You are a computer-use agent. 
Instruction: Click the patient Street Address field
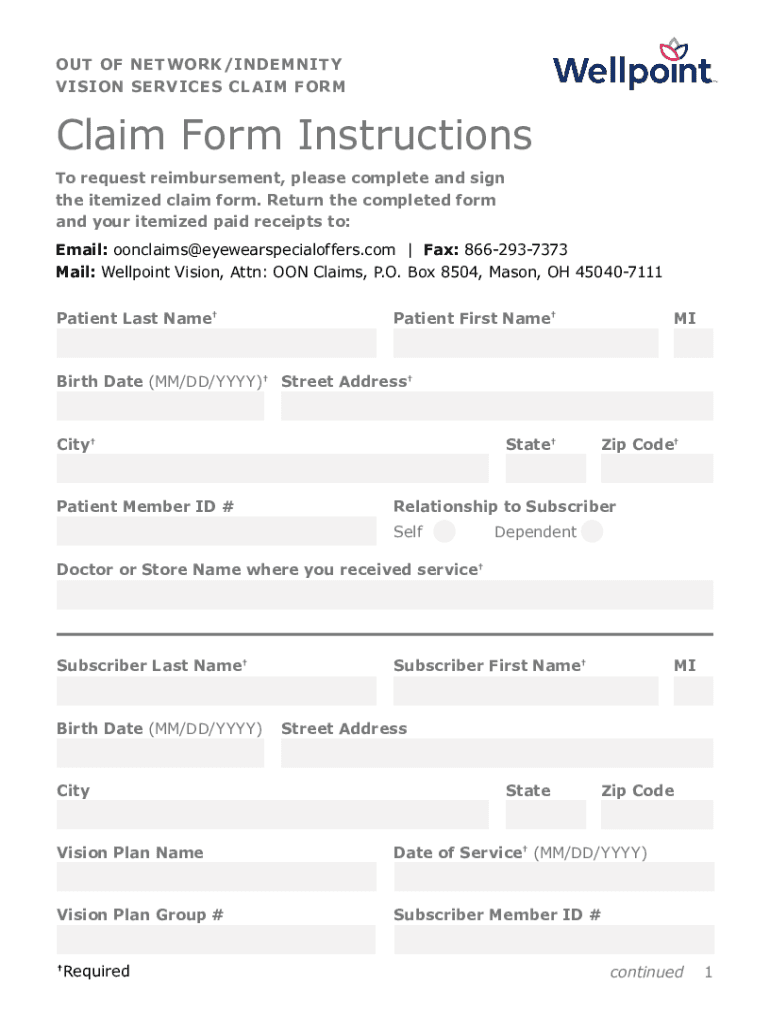pyautogui.click(x=497, y=406)
